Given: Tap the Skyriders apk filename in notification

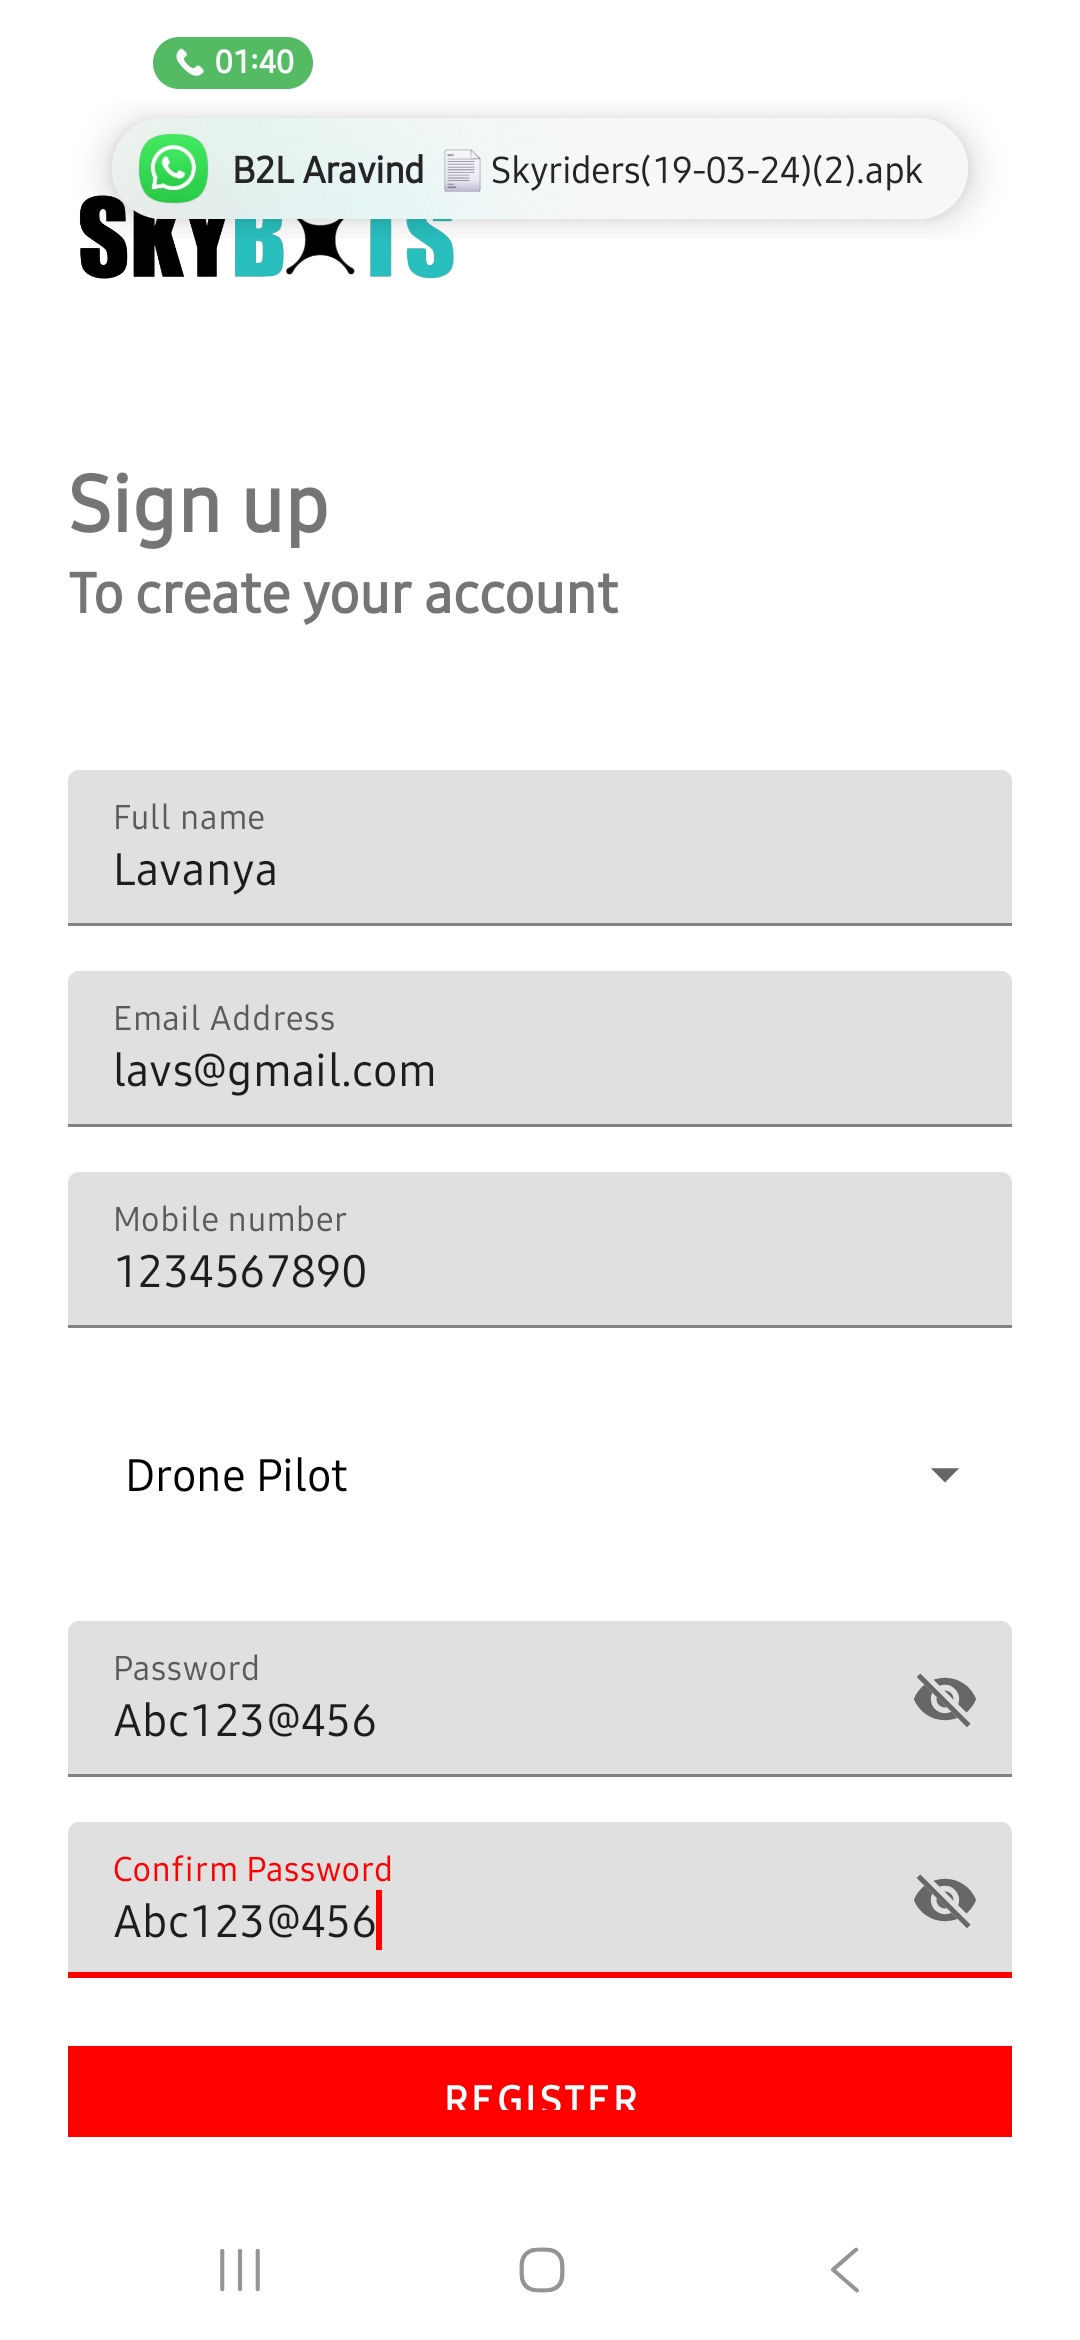Looking at the screenshot, I should click(706, 170).
